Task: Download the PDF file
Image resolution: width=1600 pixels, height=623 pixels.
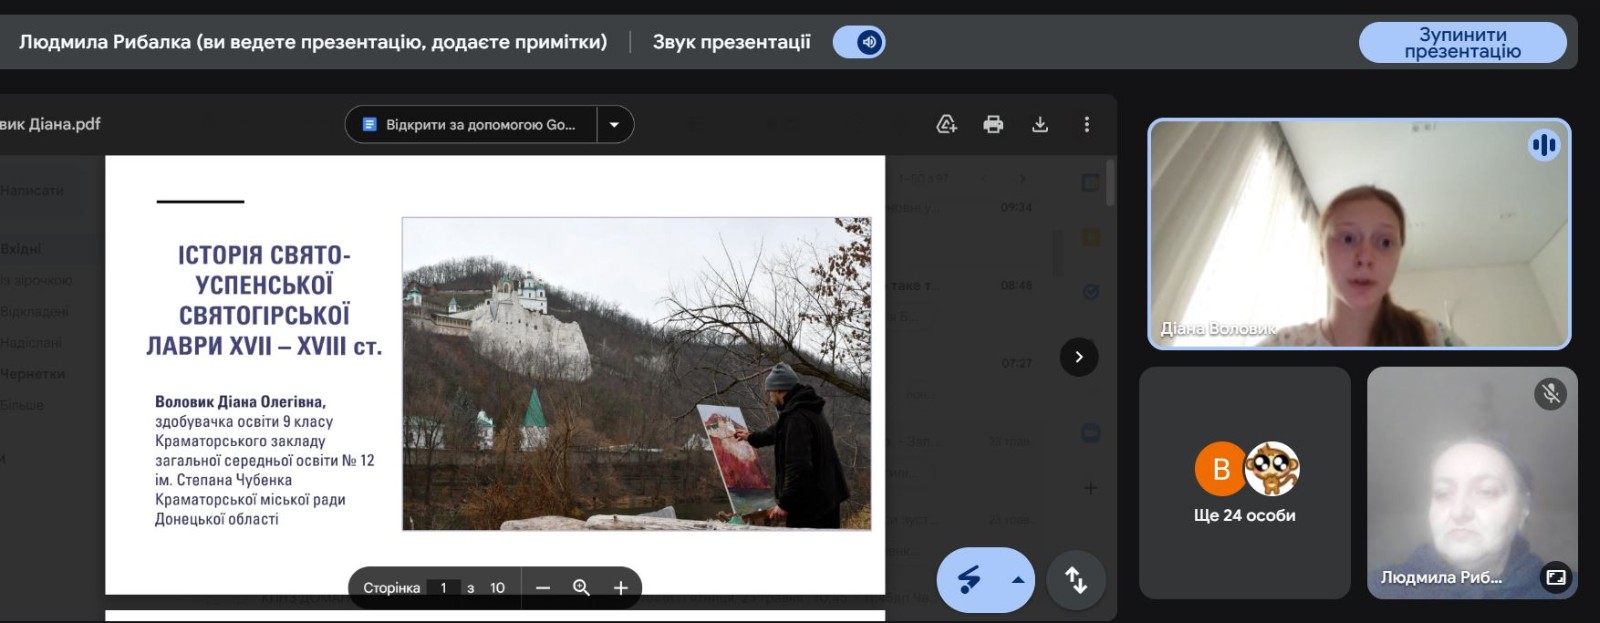Action: click(1040, 124)
